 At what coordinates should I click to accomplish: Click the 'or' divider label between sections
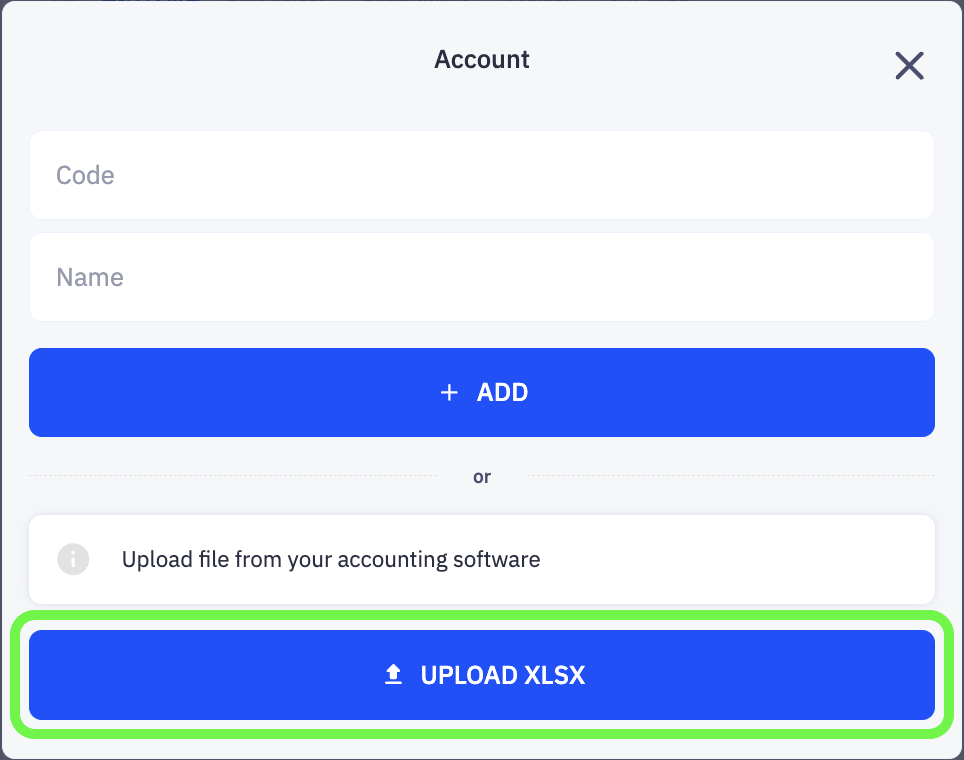482,476
